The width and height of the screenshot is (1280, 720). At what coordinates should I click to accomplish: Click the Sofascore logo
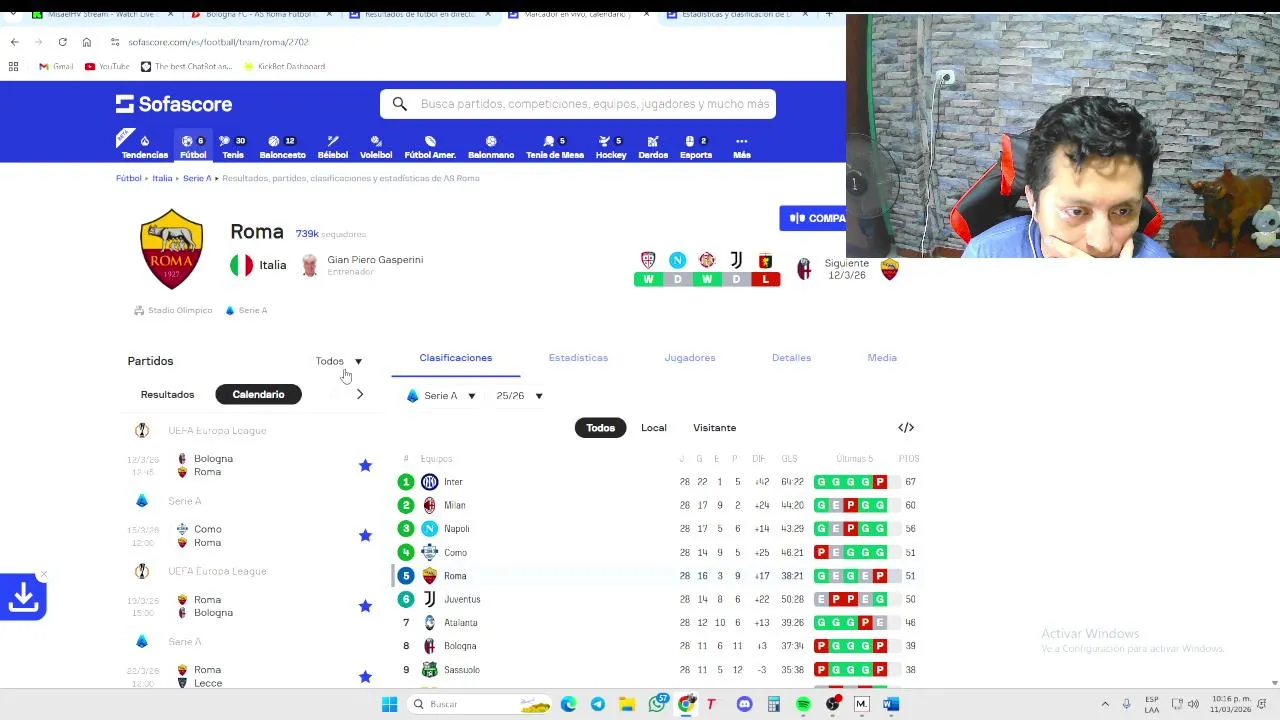click(x=174, y=104)
